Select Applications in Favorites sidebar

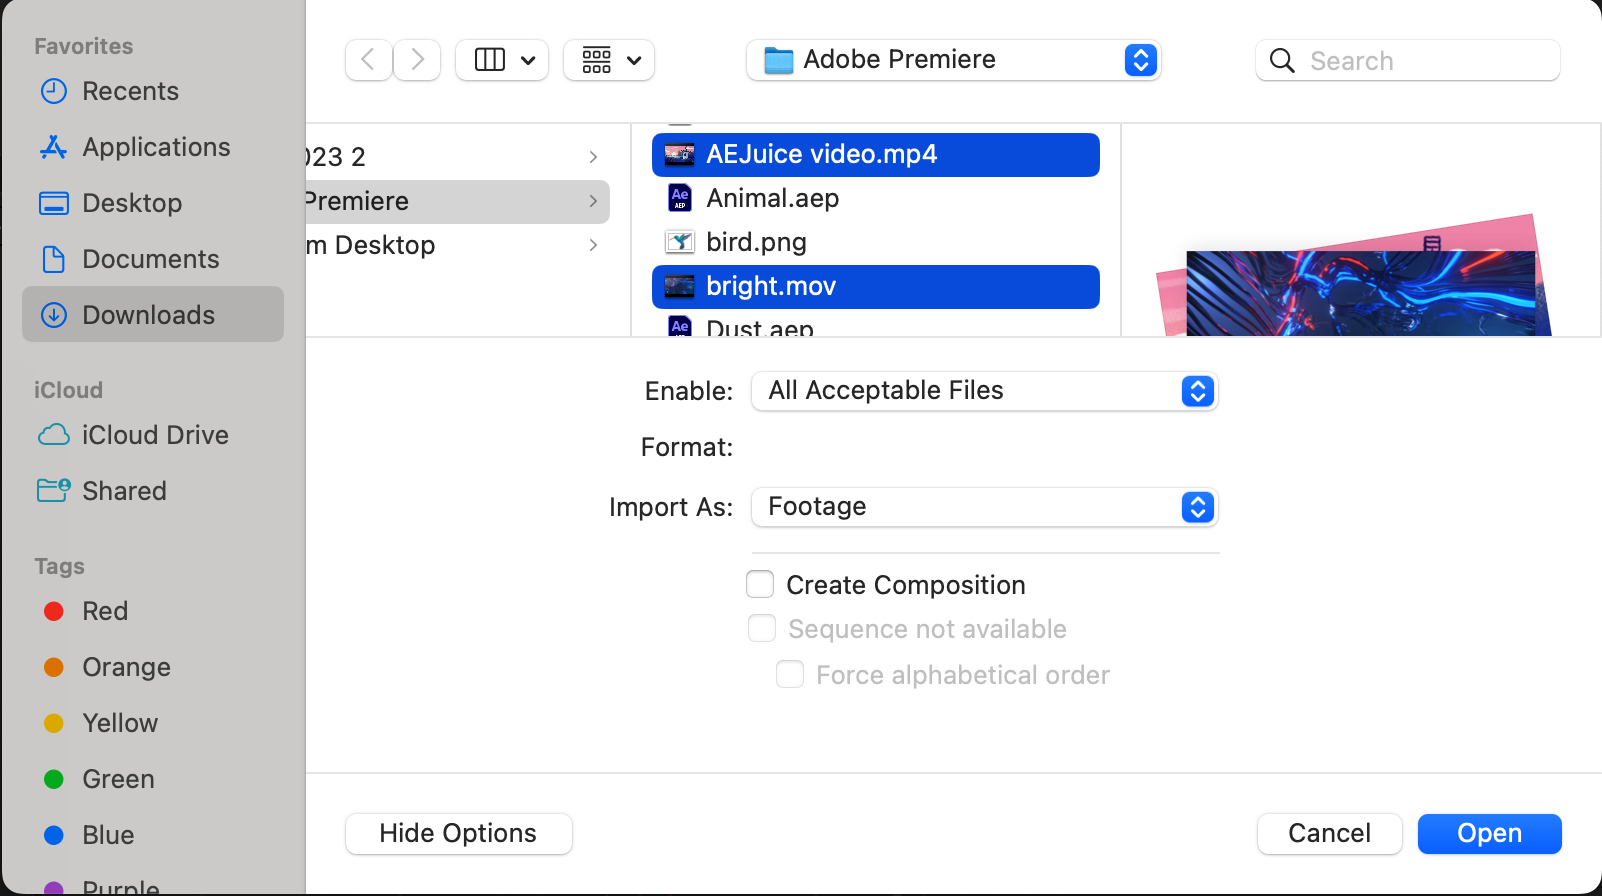[156, 147]
